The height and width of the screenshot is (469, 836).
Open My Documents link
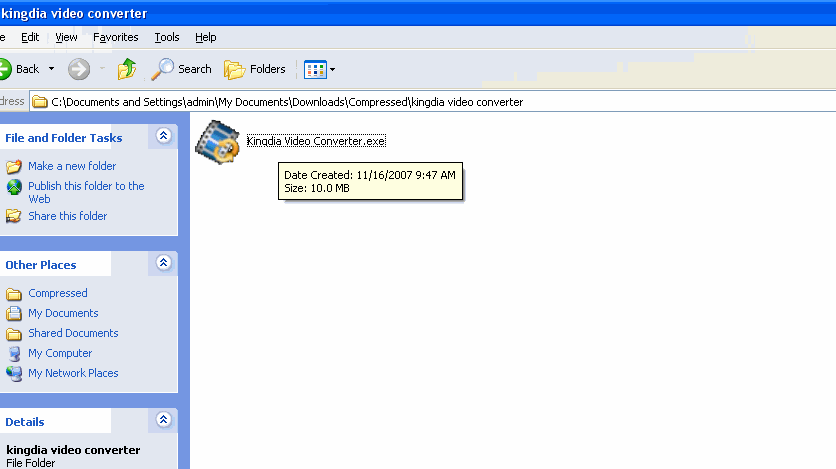(63, 313)
